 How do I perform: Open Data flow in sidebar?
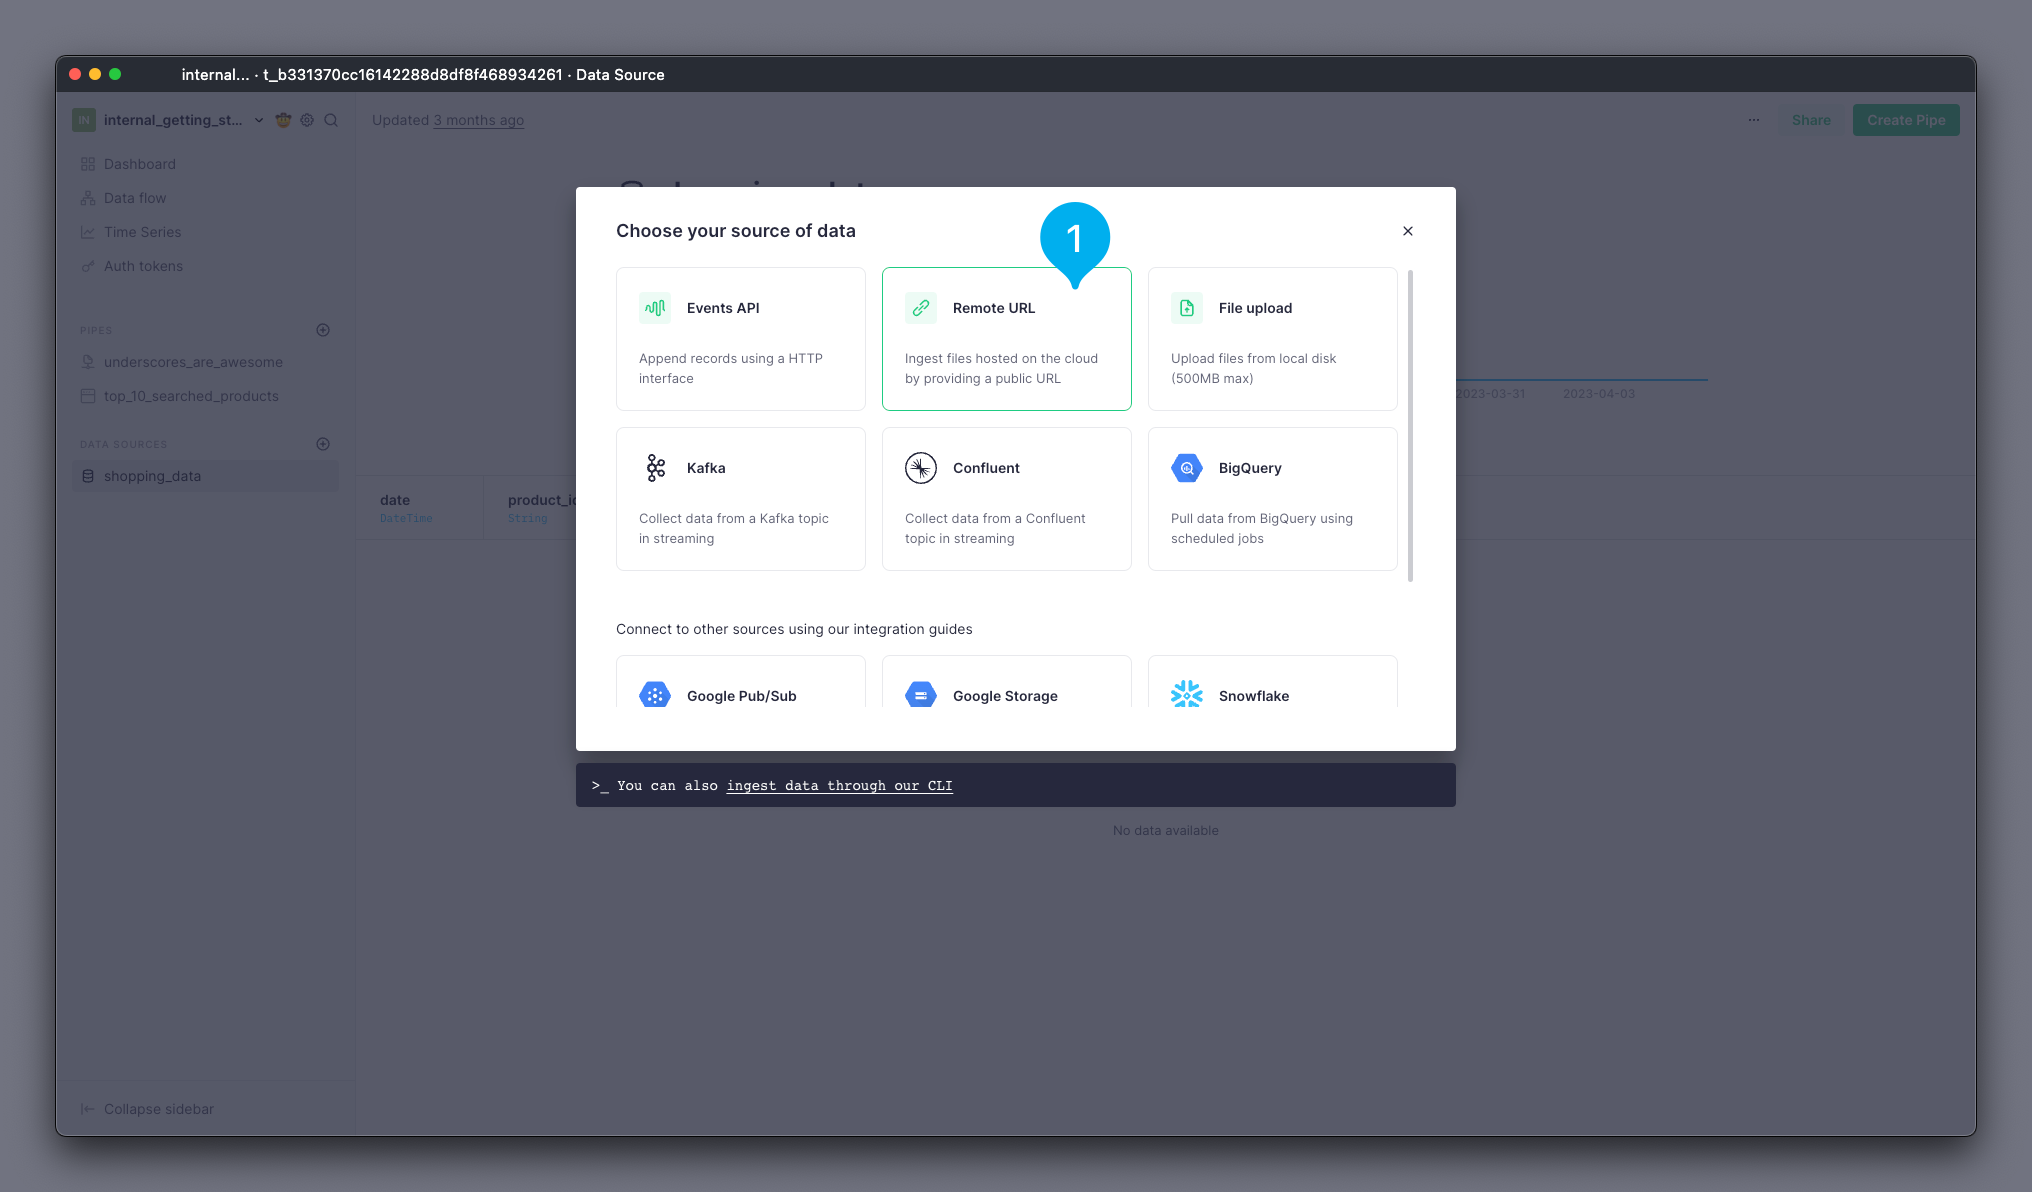click(205, 198)
